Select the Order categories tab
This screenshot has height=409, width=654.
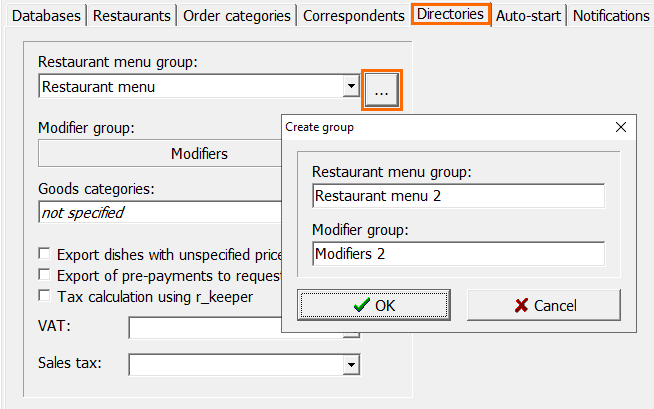click(236, 16)
